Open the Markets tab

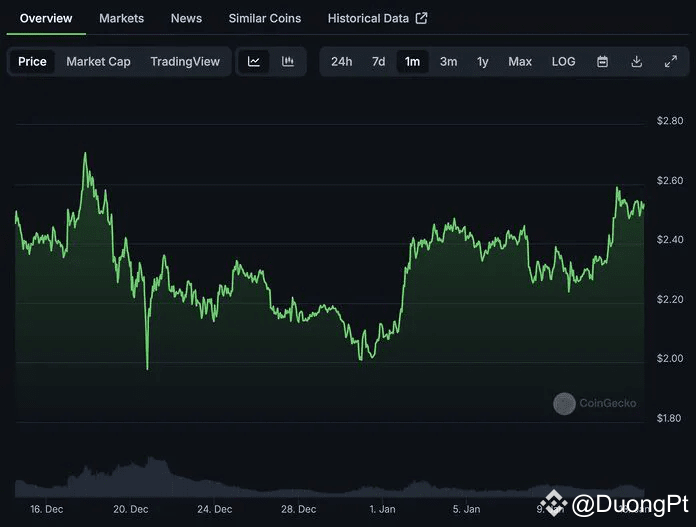pyautogui.click(x=121, y=18)
